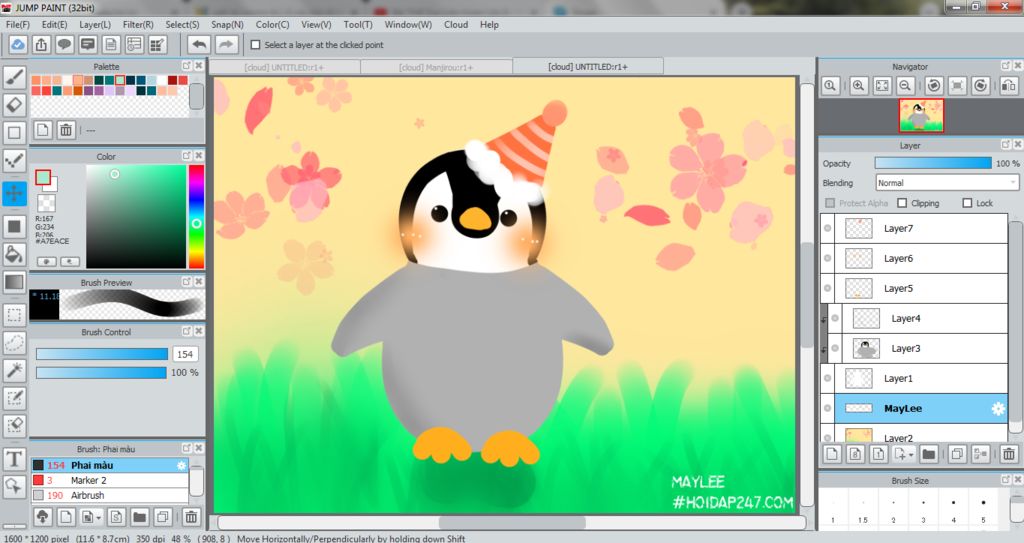This screenshot has height=543, width=1024.
Task: Switch to first UNTITLED:r1+ canvas tab
Action: click(x=284, y=67)
